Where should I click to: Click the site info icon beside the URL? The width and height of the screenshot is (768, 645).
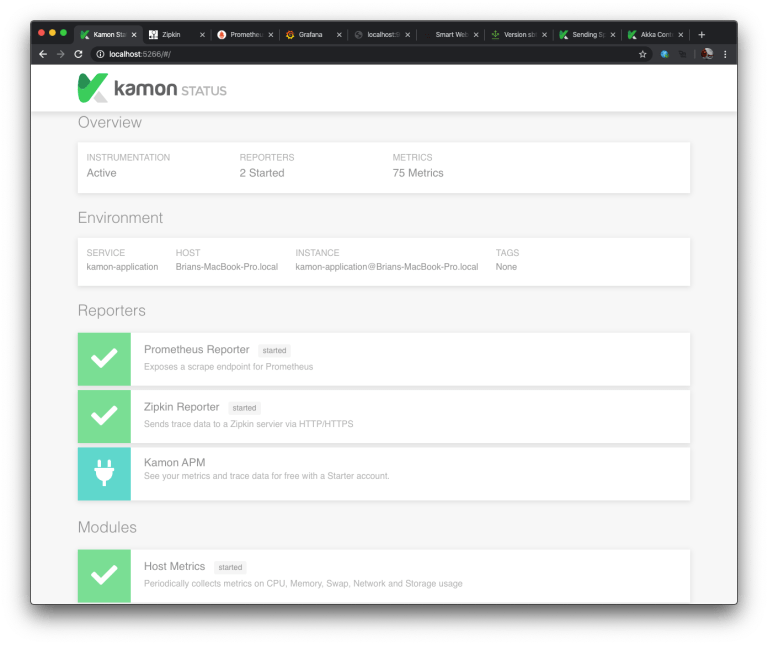[x=100, y=54]
